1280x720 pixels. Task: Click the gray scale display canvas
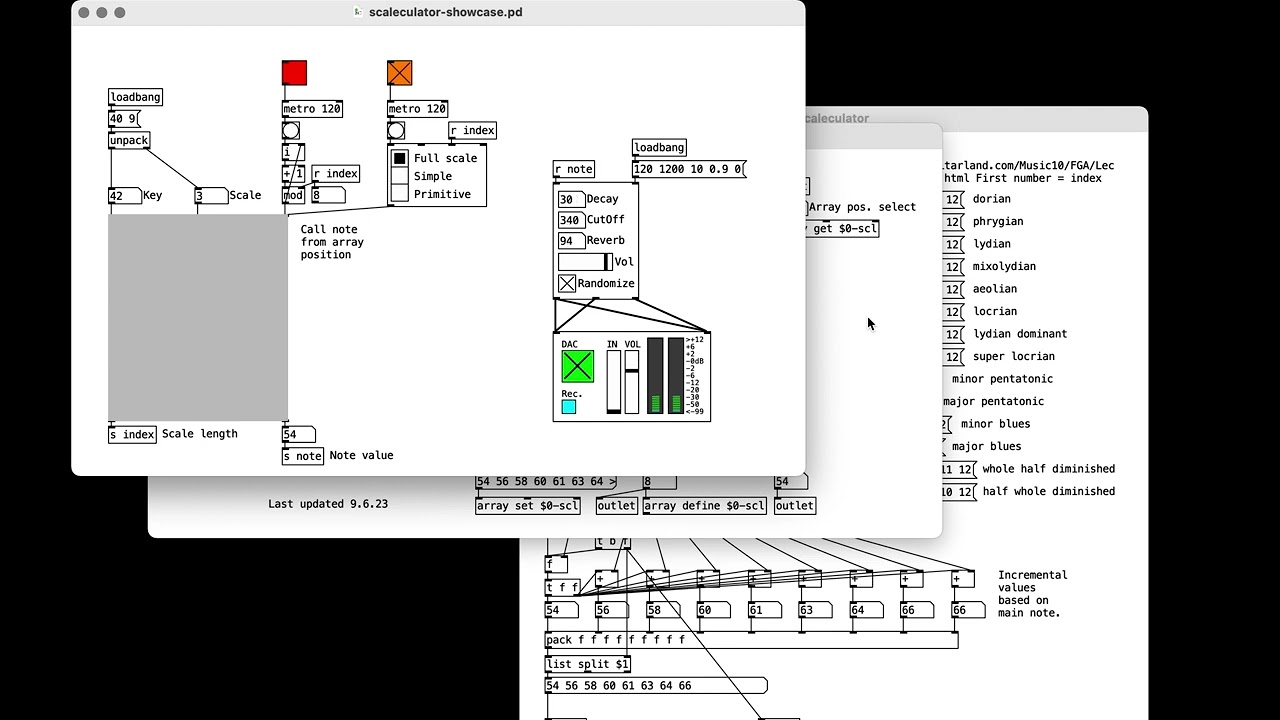pos(198,317)
